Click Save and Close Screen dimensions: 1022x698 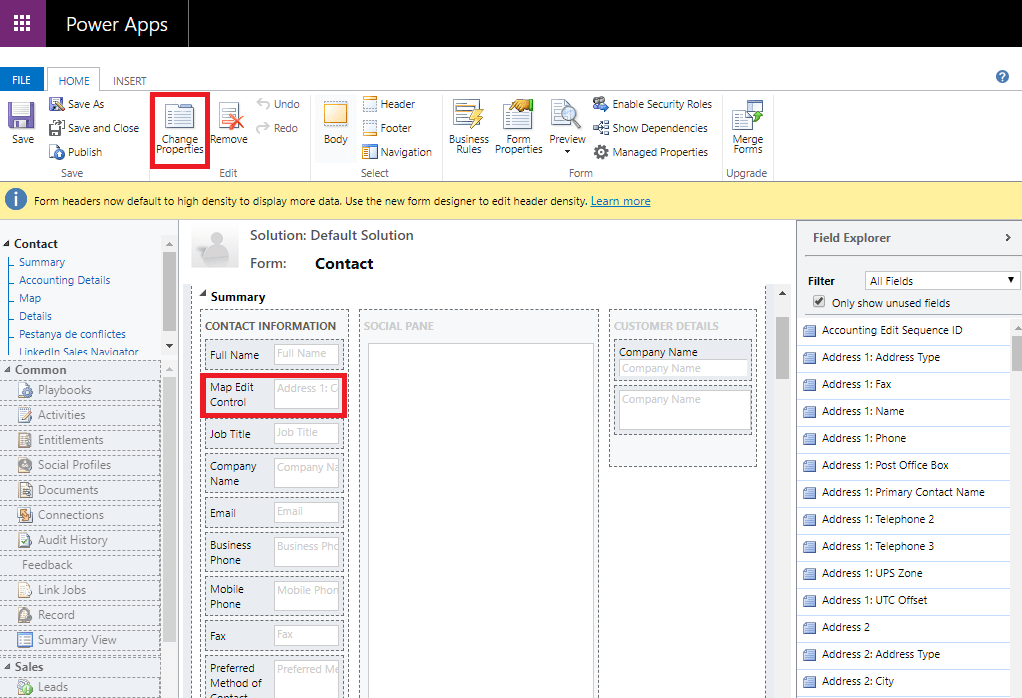[x=95, y=128]
